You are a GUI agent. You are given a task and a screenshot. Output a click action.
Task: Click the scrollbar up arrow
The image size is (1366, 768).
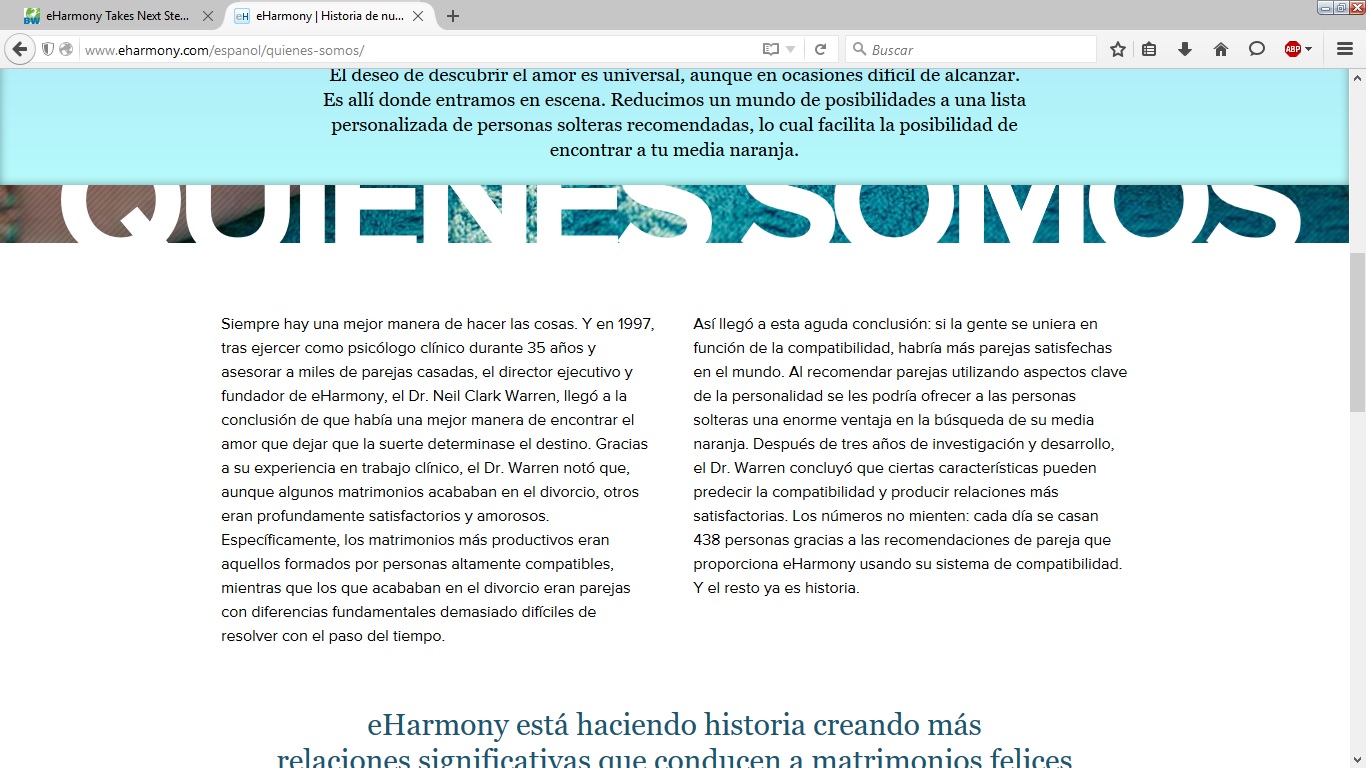(x=1357, y=76)
